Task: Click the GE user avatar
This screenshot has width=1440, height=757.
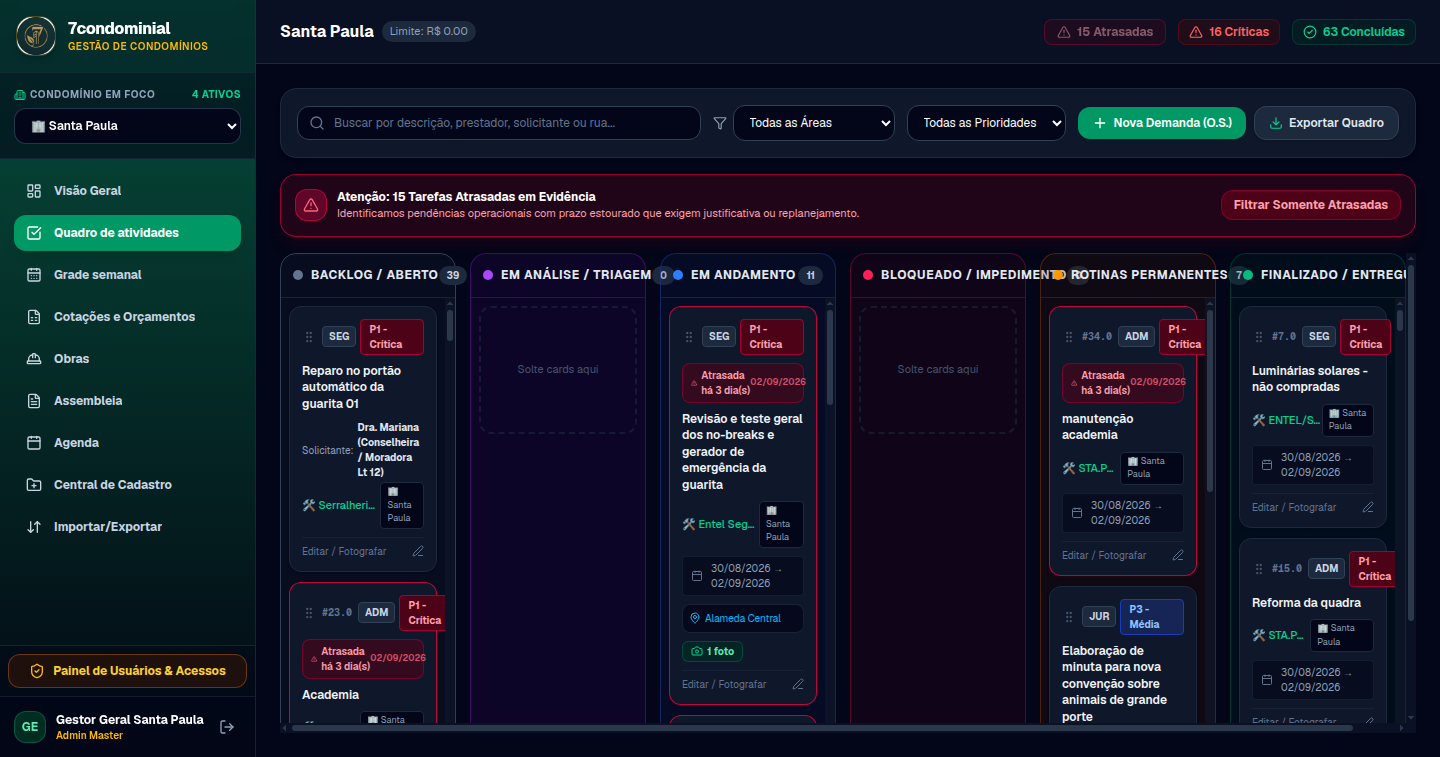Action: (x=30, y=727)
